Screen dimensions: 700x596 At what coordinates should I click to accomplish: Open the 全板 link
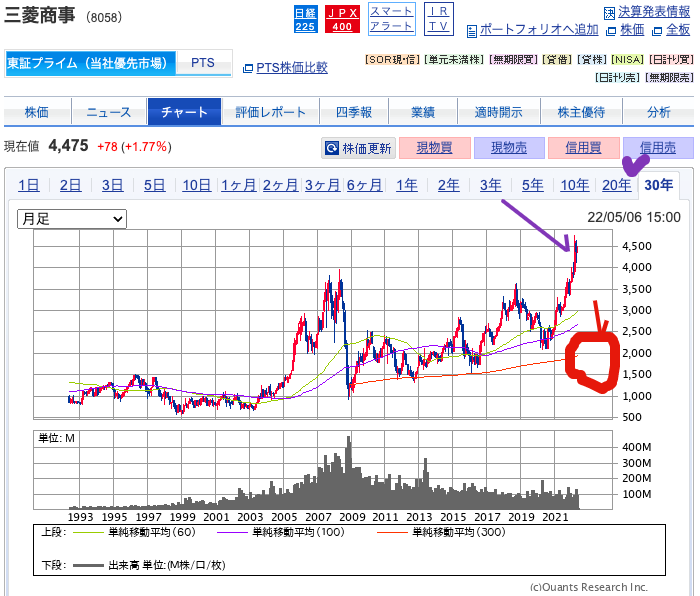point(678,30)
